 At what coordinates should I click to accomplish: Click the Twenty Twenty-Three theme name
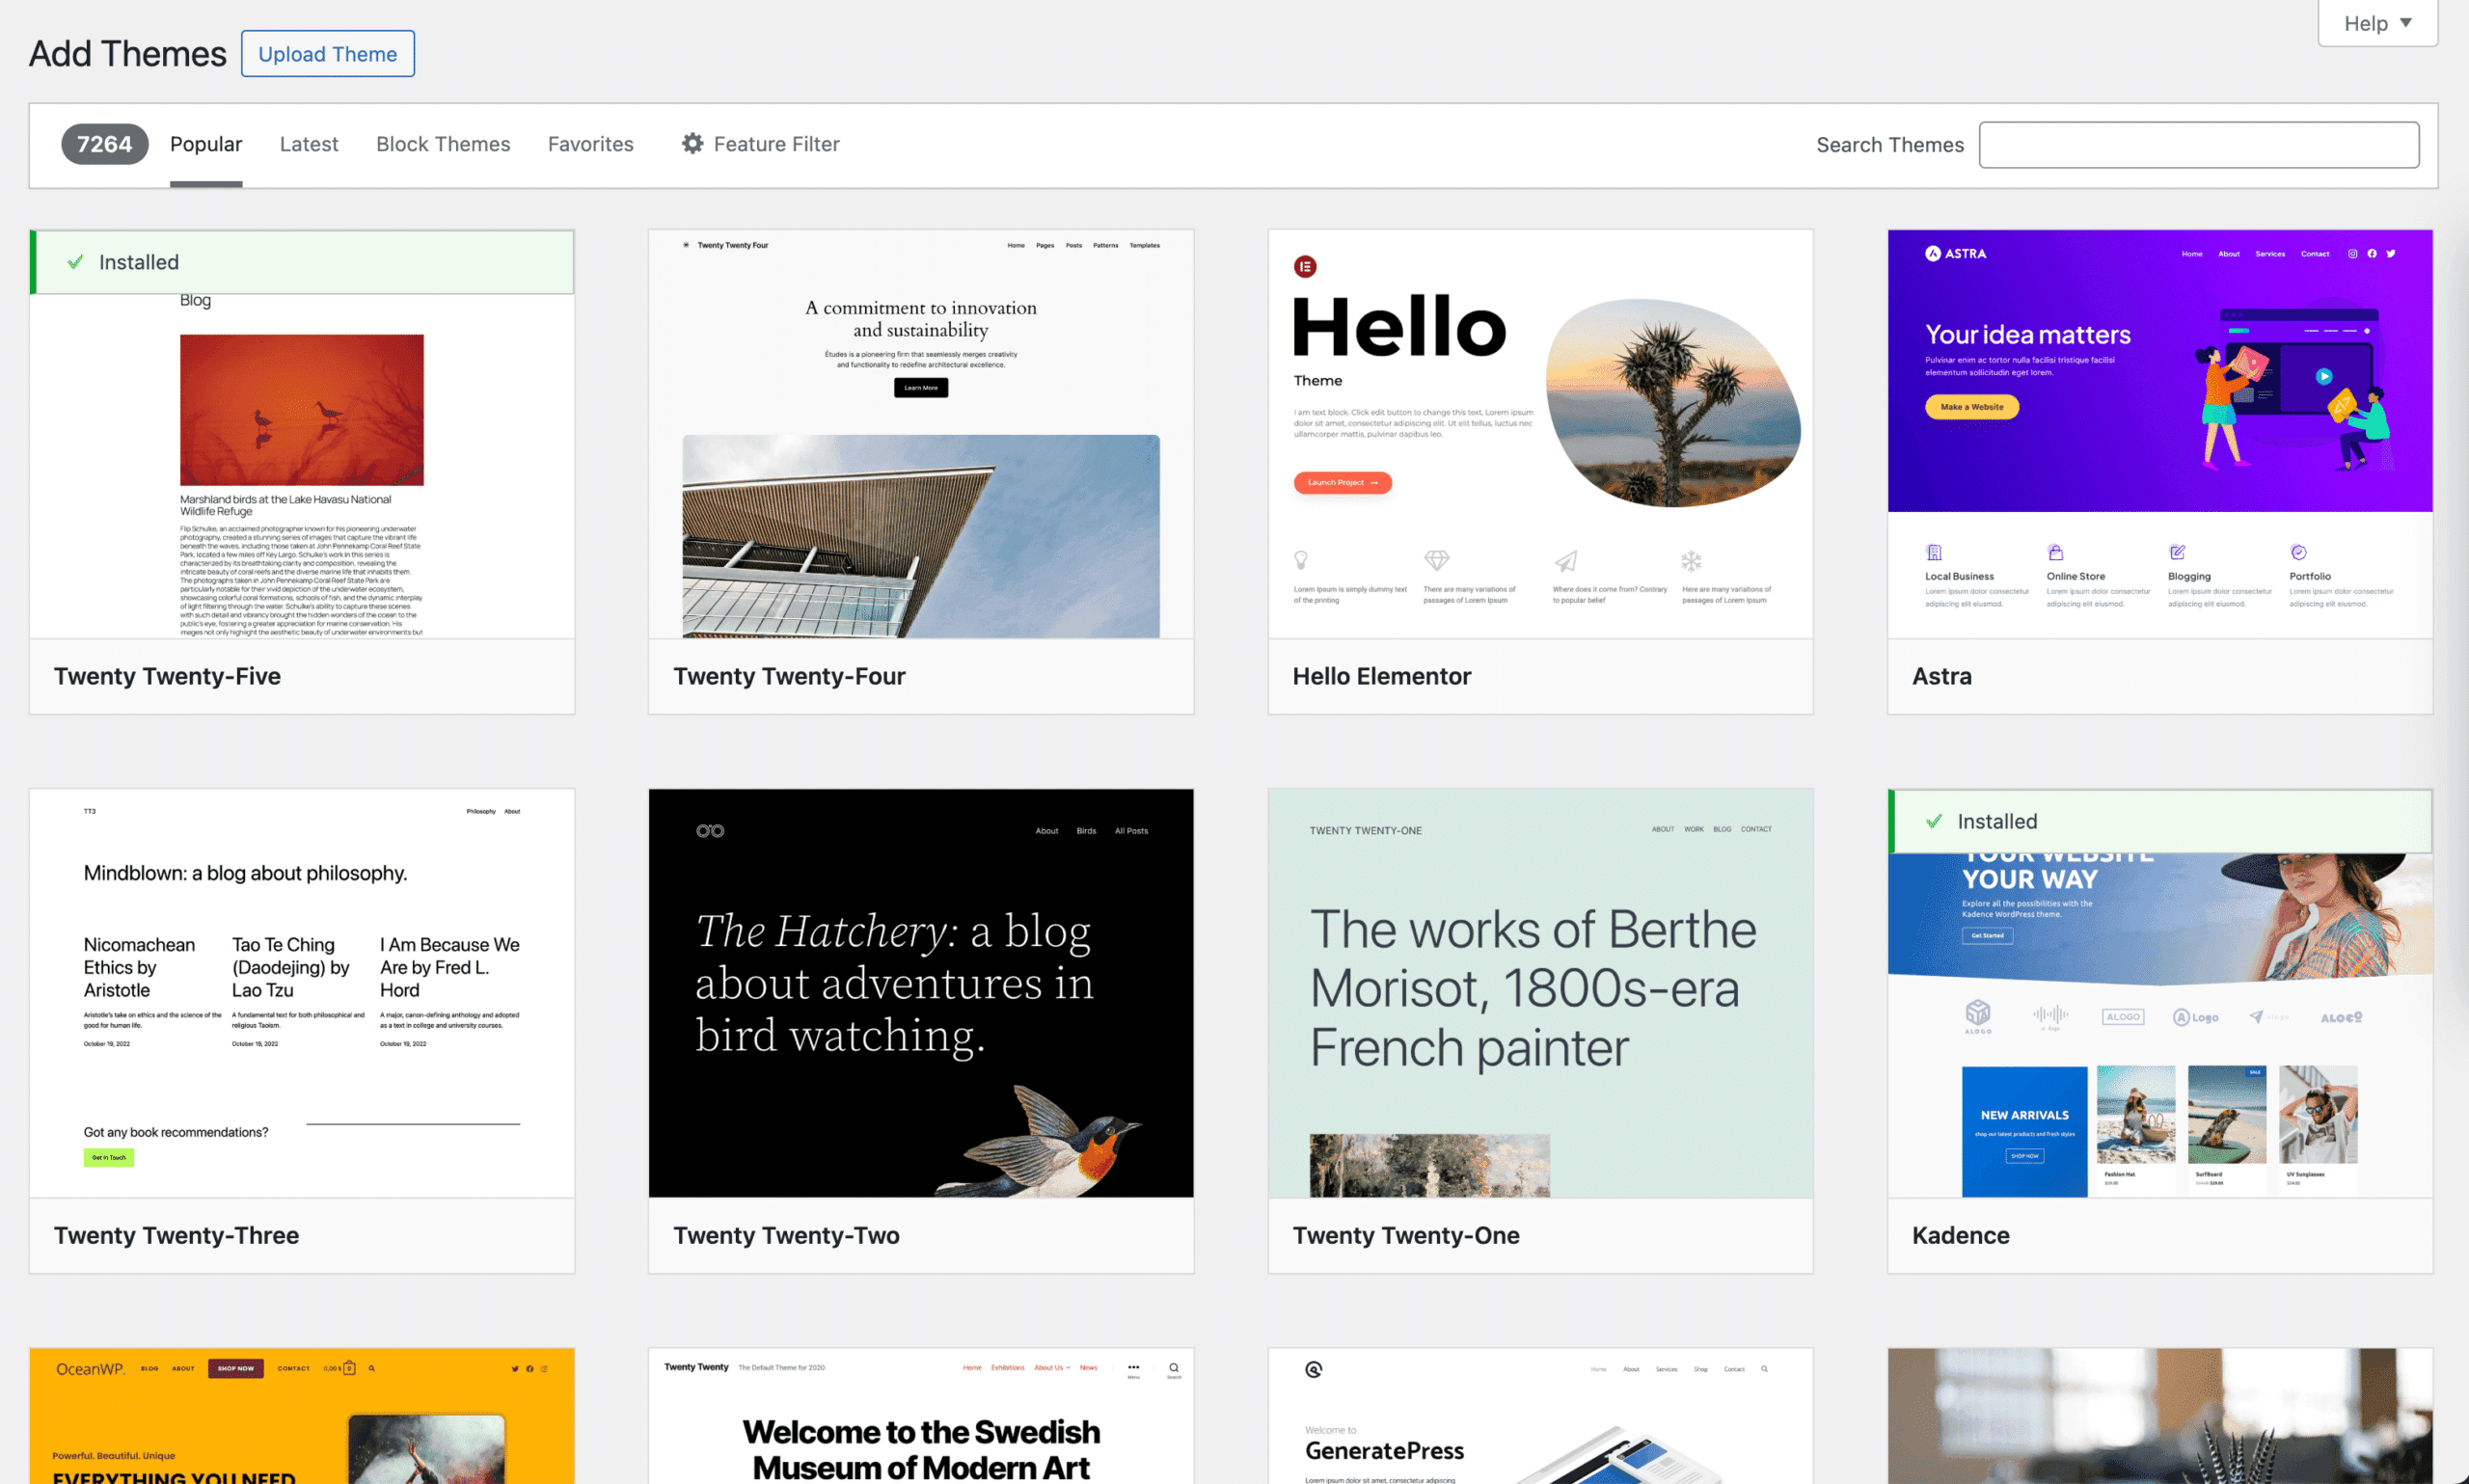point(176,1235)
